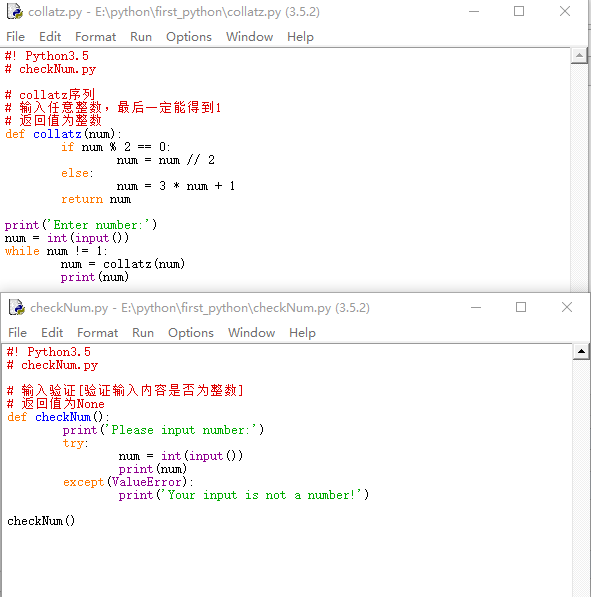Viewport: 591px width, 597px height.
Task: Click 'while num != 1:' line
Action: tap(56, 251)
